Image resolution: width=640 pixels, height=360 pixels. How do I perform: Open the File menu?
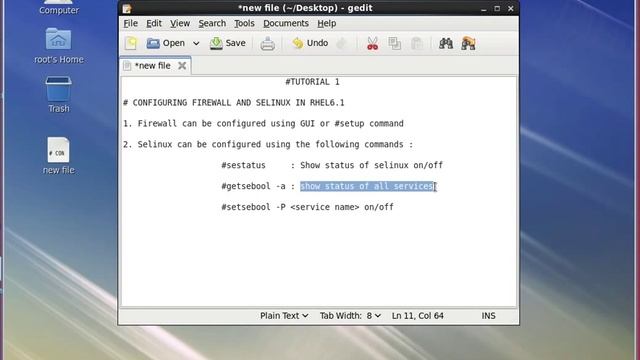point(131,23)
